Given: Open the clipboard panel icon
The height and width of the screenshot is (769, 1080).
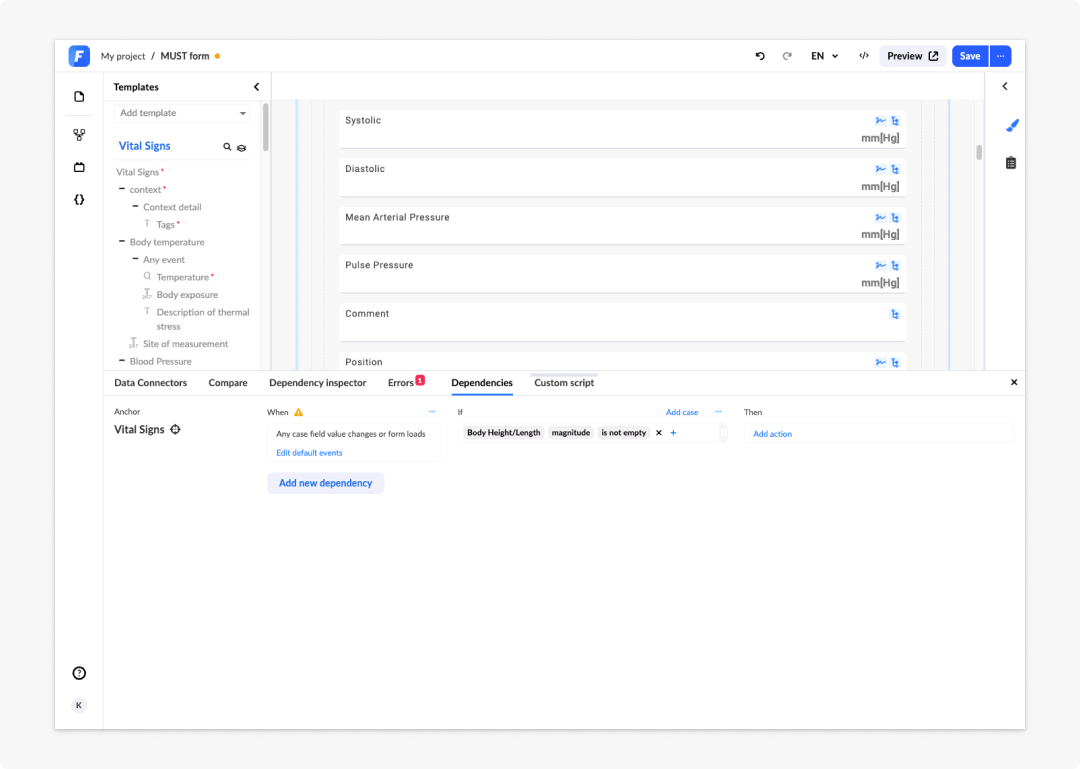Looking at the screenshot, I should [1010, 163].
